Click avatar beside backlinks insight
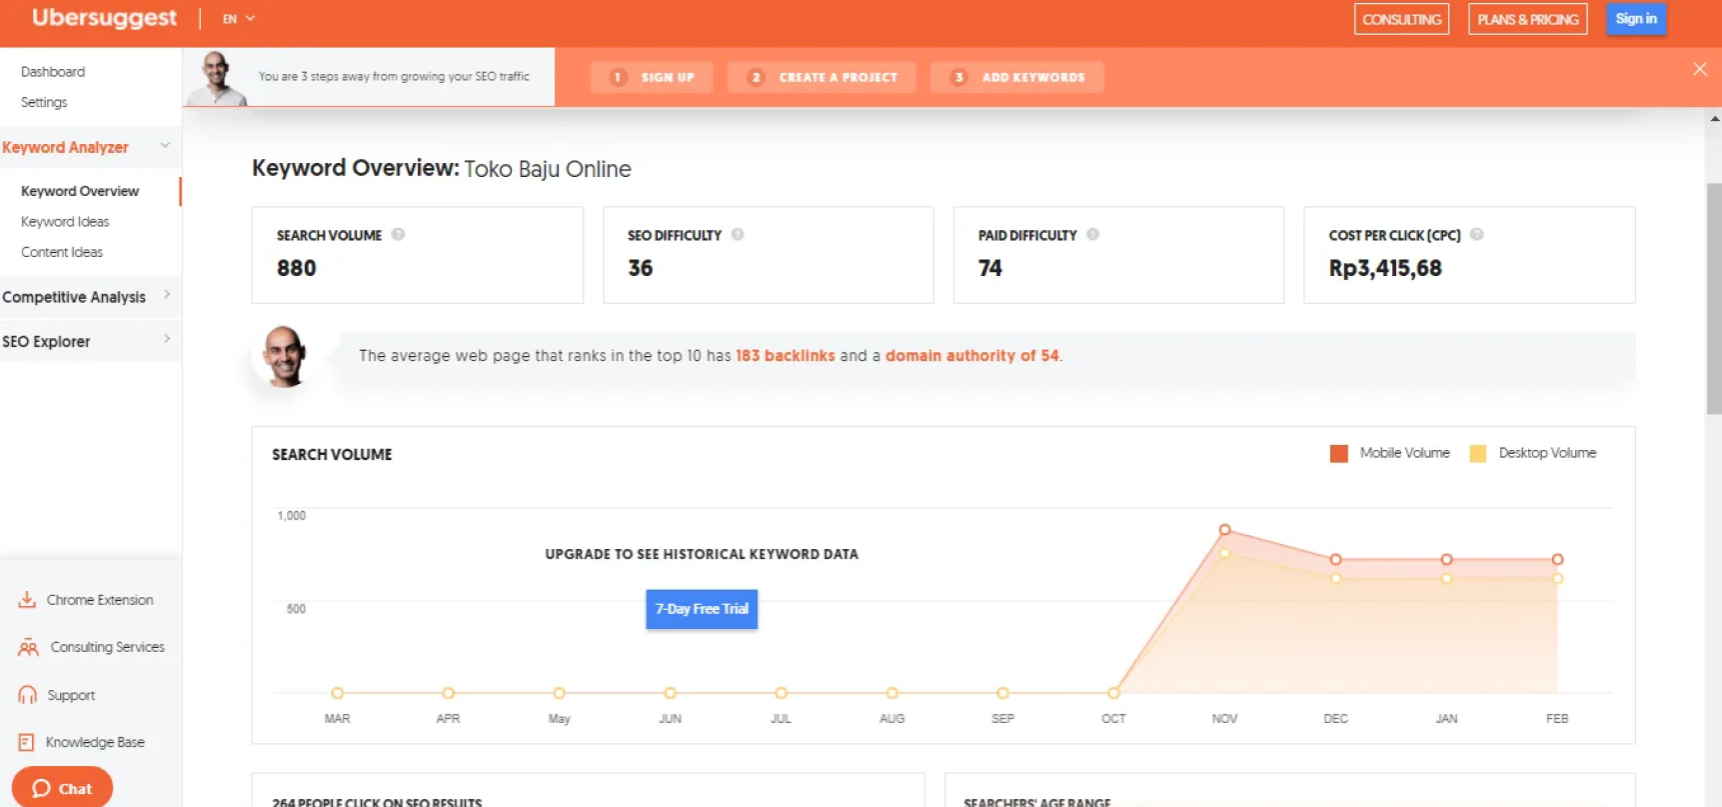Screen dimensions: 1722x807 click(x=284, y=356)
